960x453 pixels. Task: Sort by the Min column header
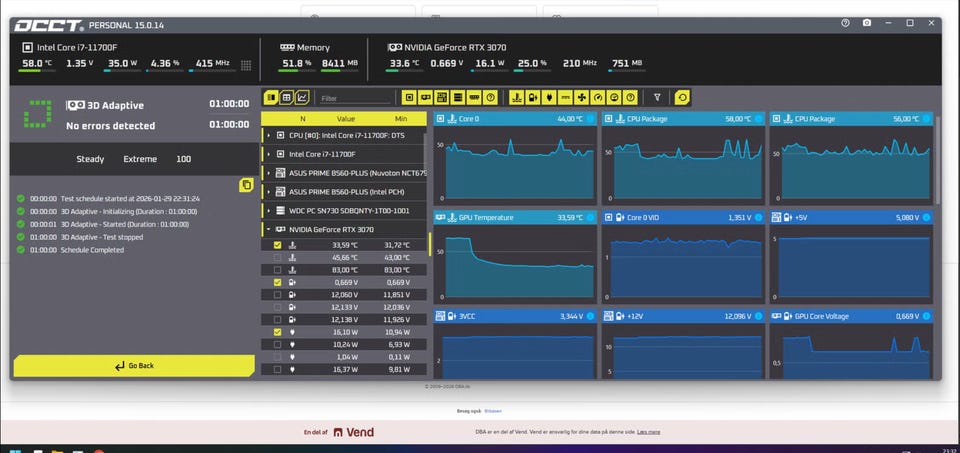tap(401, 119)
